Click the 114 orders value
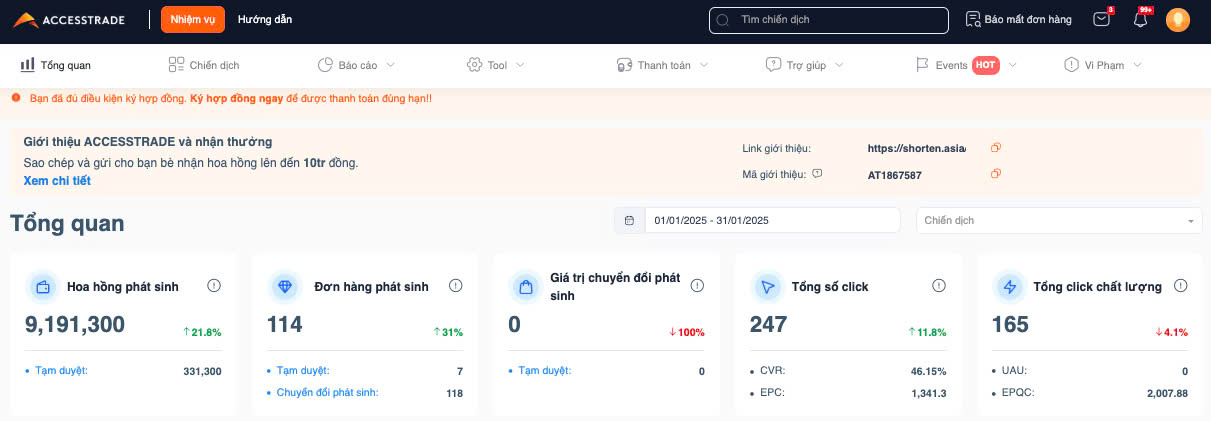The width and height of the screenshot is (1211, 421). 285,324
